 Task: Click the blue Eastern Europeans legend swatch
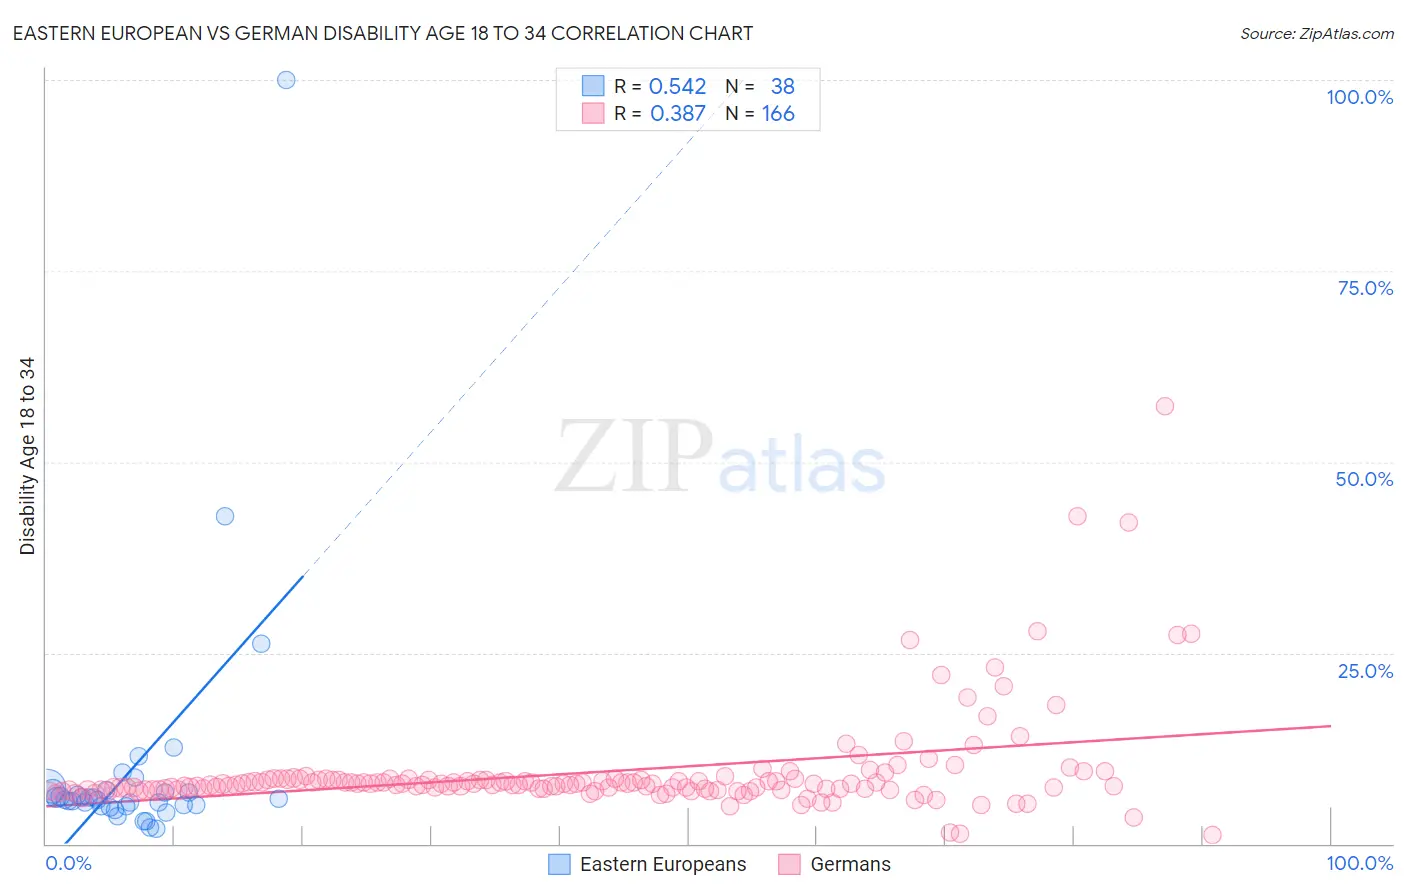coord(560,864)
